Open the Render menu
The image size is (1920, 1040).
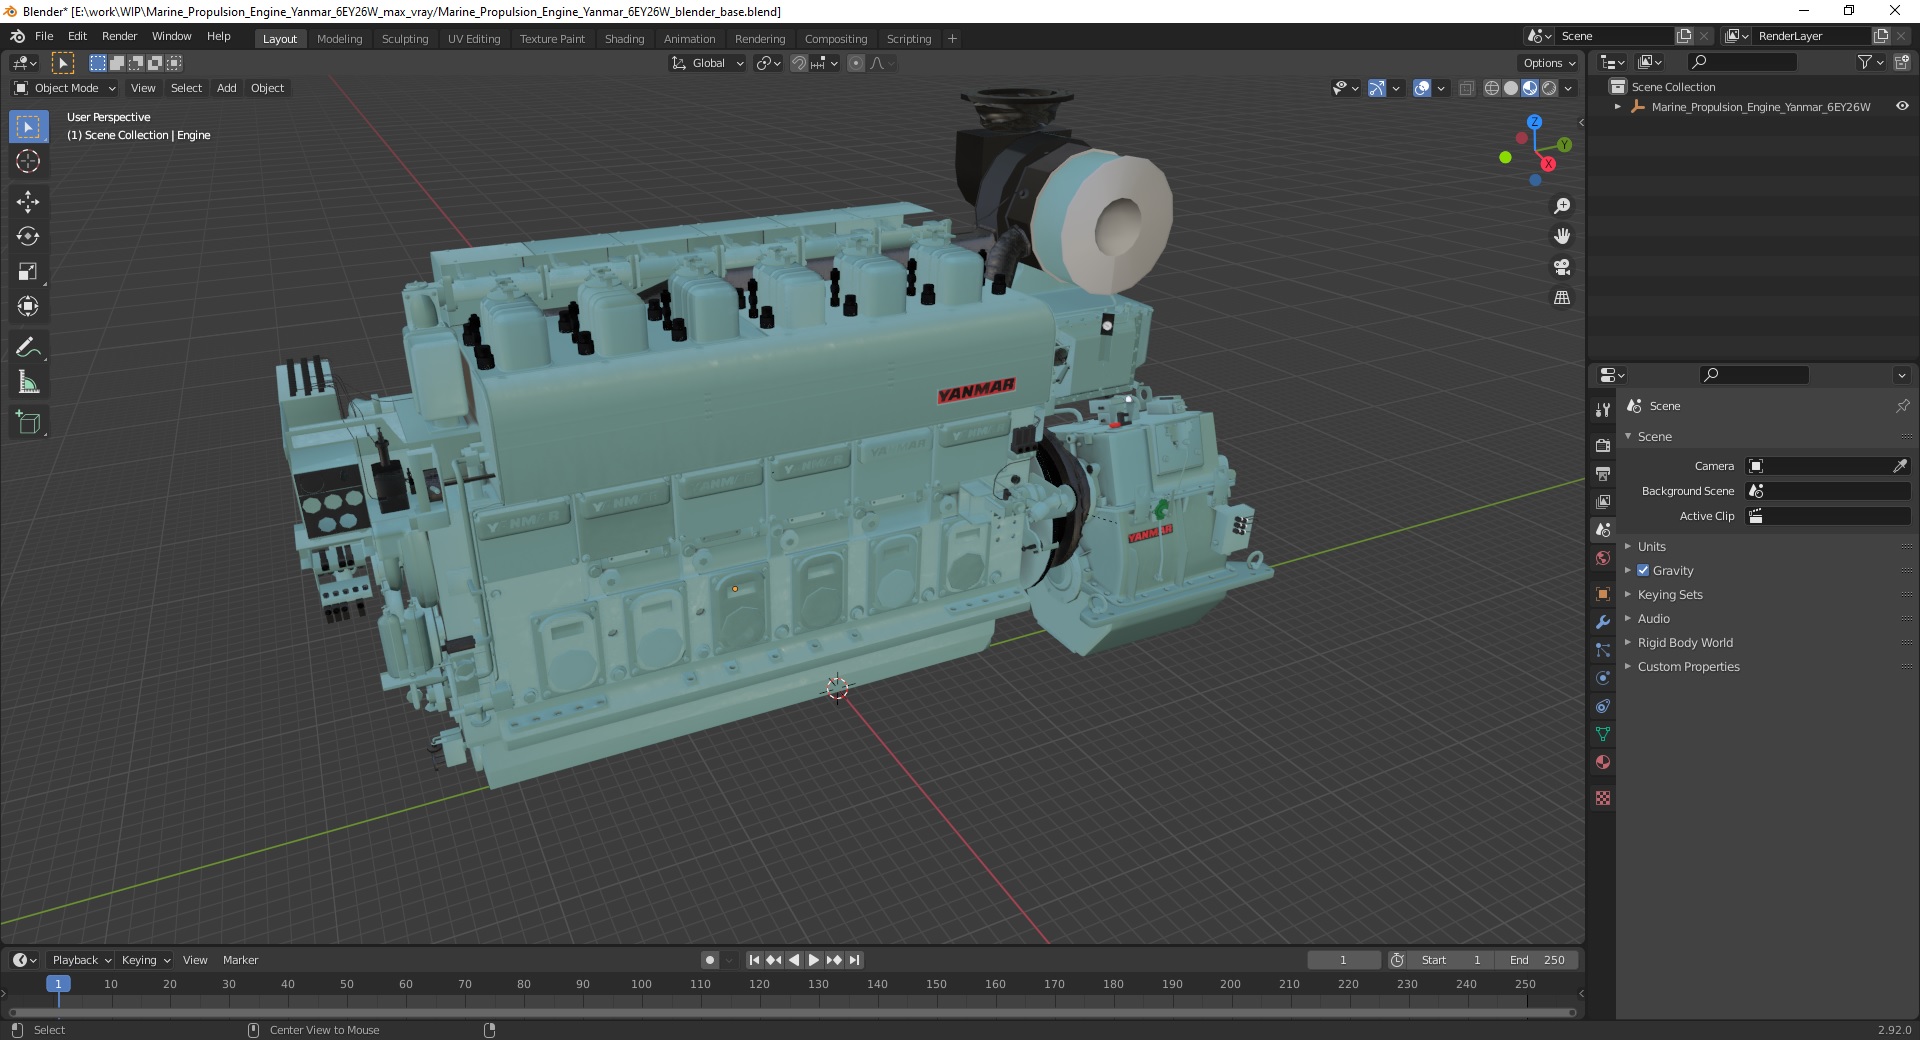coord(119,36)
